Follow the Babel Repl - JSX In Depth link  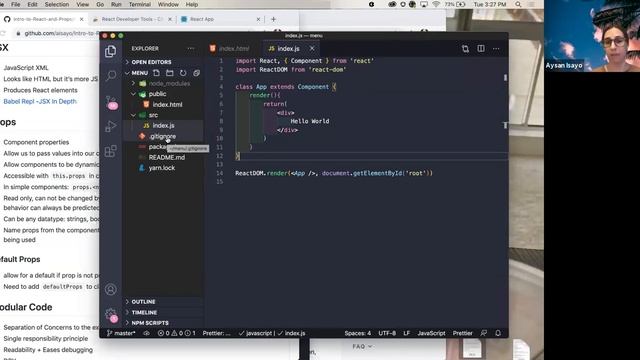40,101
